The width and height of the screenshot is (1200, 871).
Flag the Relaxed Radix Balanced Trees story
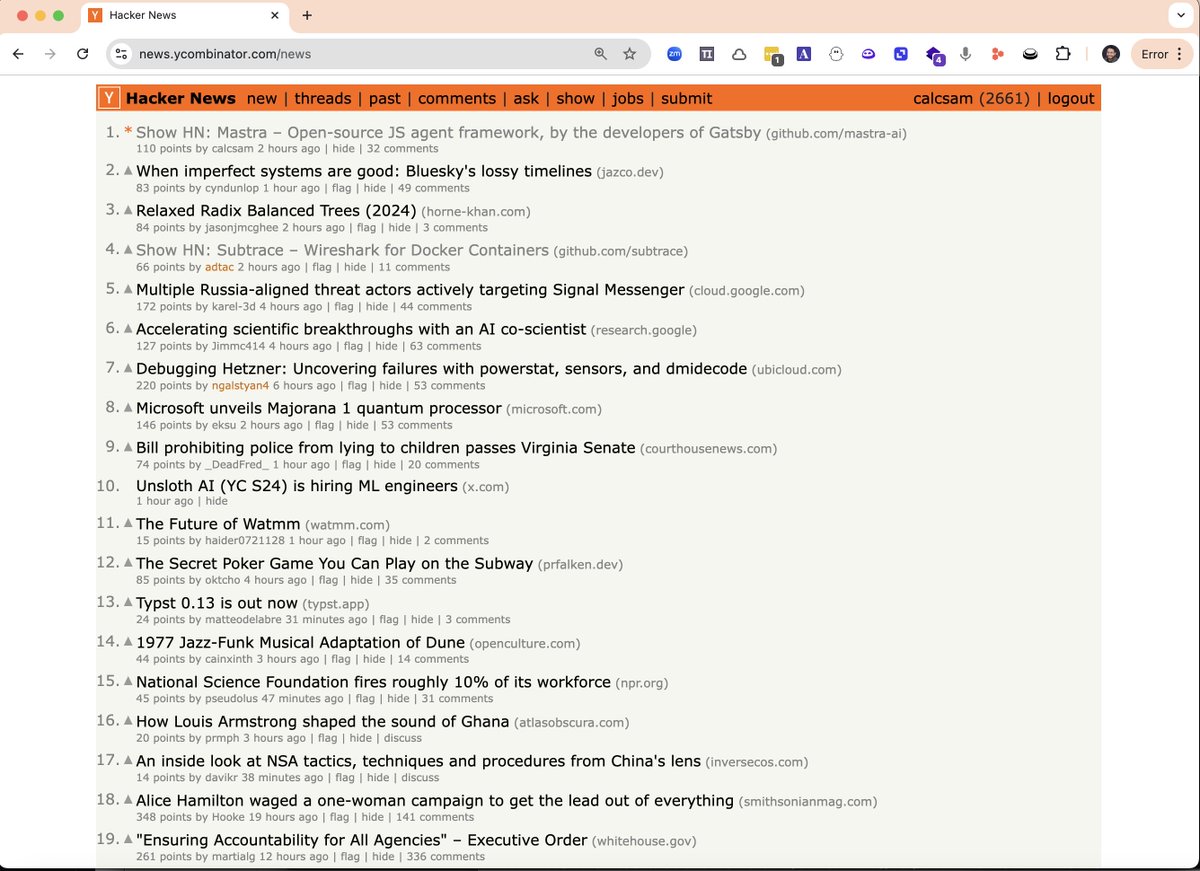click(x=366, y=228)
